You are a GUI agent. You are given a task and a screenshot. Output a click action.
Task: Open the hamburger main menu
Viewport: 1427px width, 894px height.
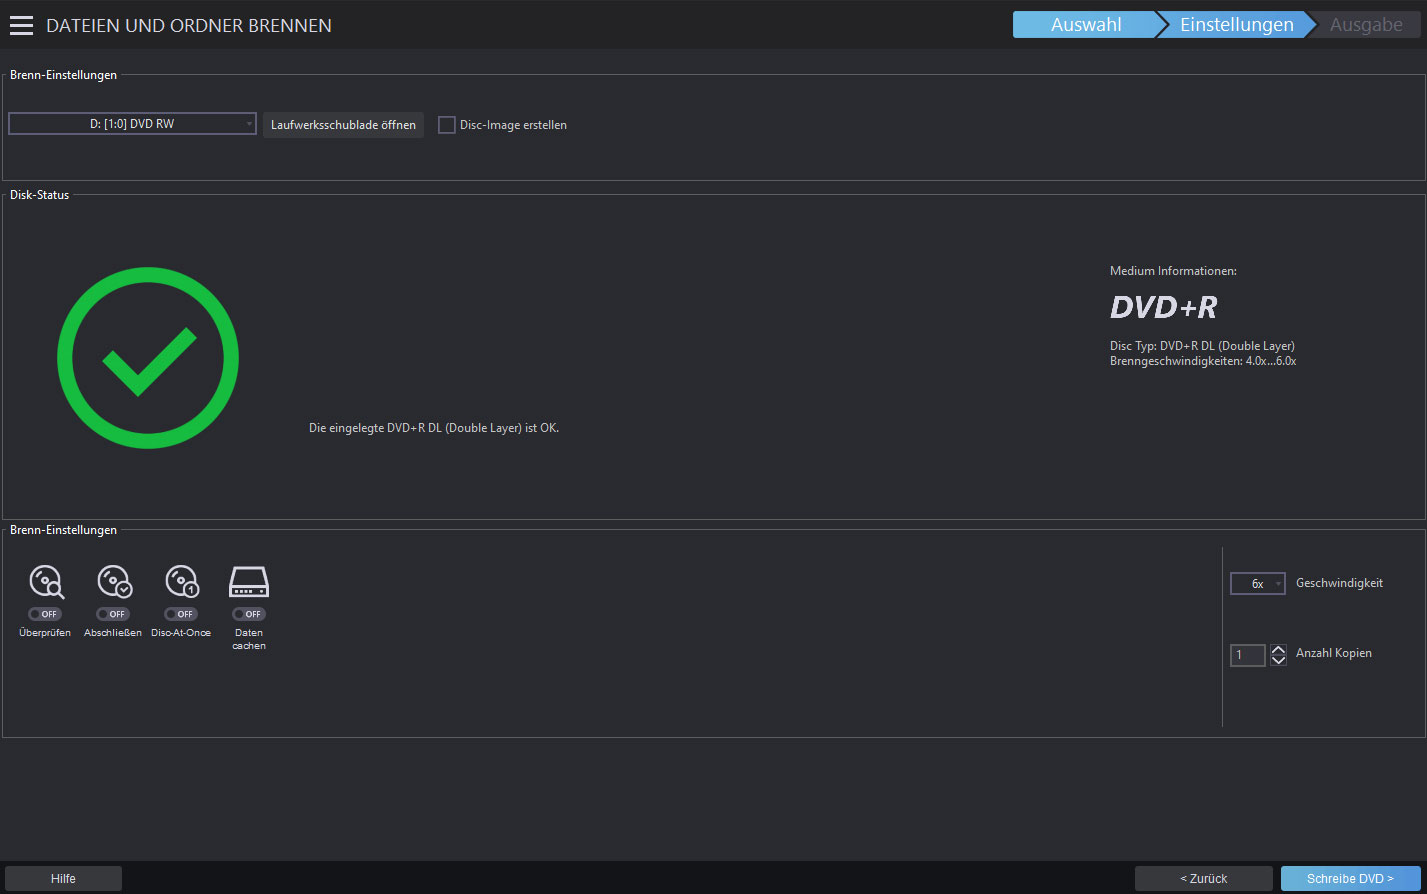pos(21,26)
